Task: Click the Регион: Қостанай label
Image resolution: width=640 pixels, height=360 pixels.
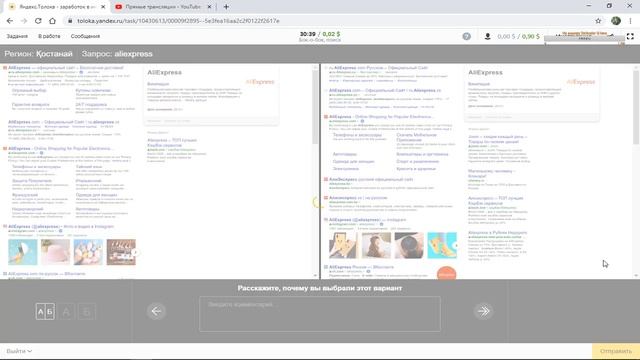Action: point(38,54)
